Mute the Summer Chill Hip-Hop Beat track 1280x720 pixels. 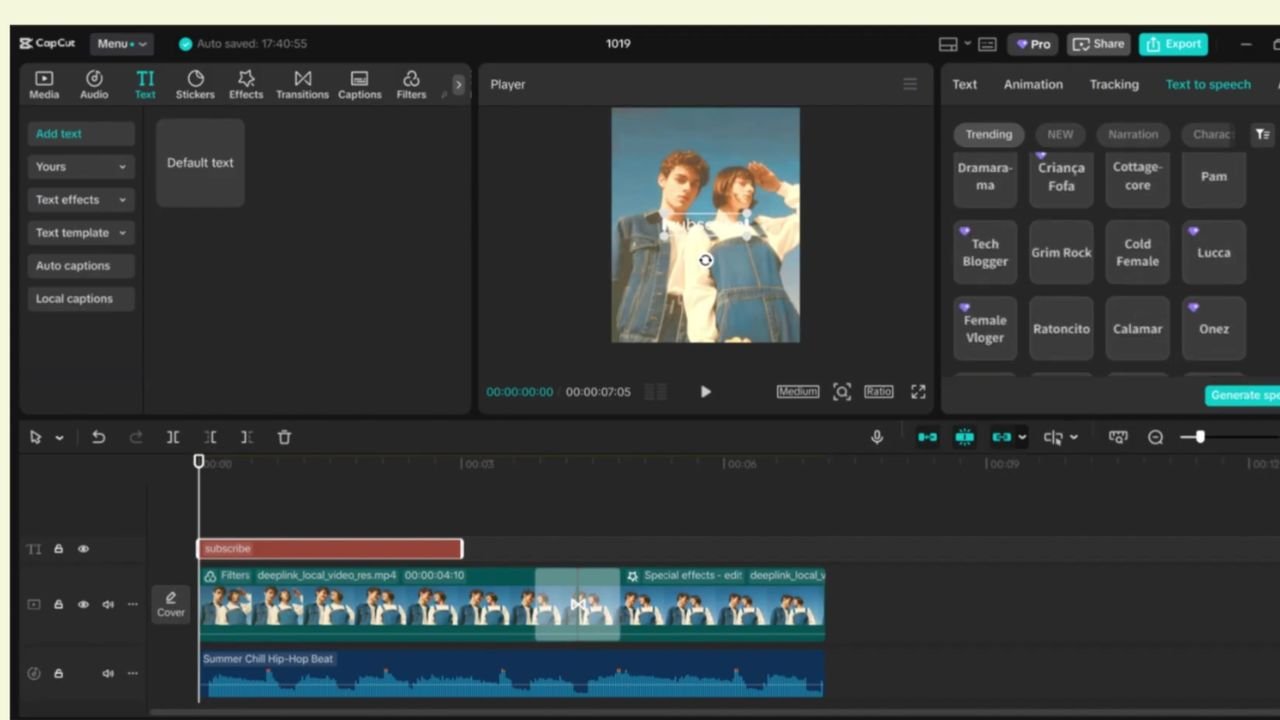(x=107, y=673)
